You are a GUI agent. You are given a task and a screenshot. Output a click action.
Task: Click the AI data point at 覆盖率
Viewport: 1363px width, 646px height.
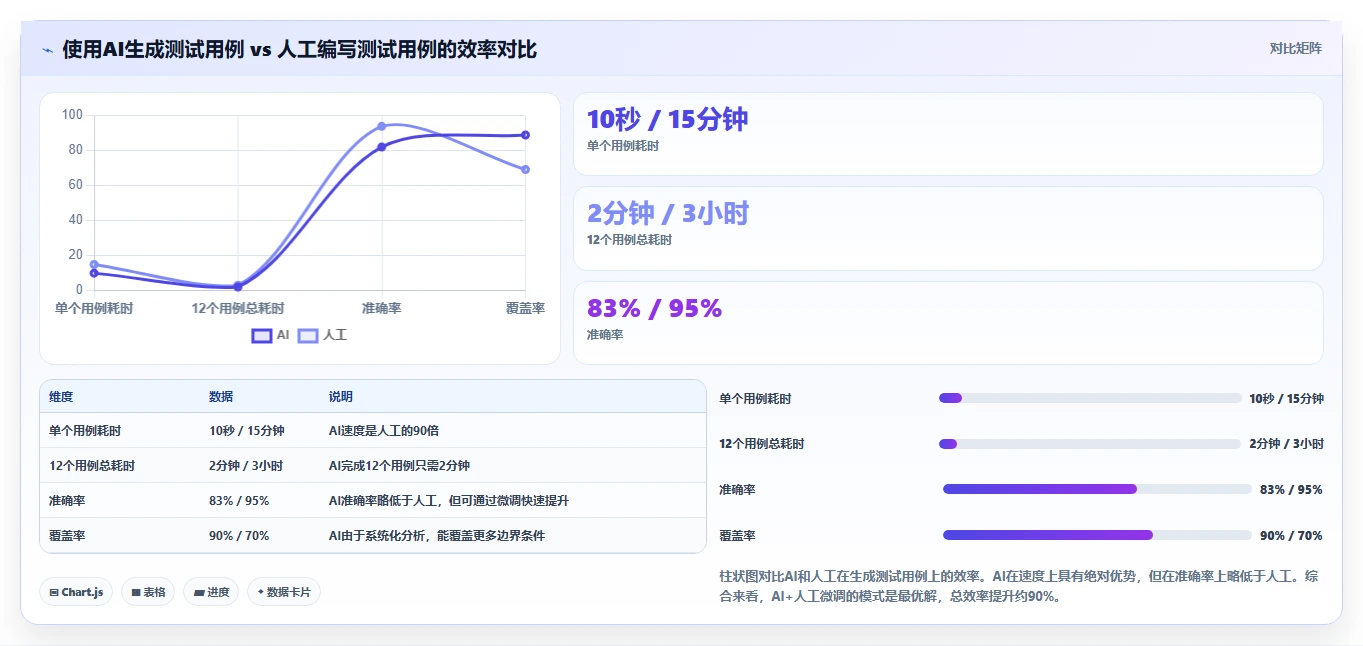pyautogui.click(x=525, y=135)
